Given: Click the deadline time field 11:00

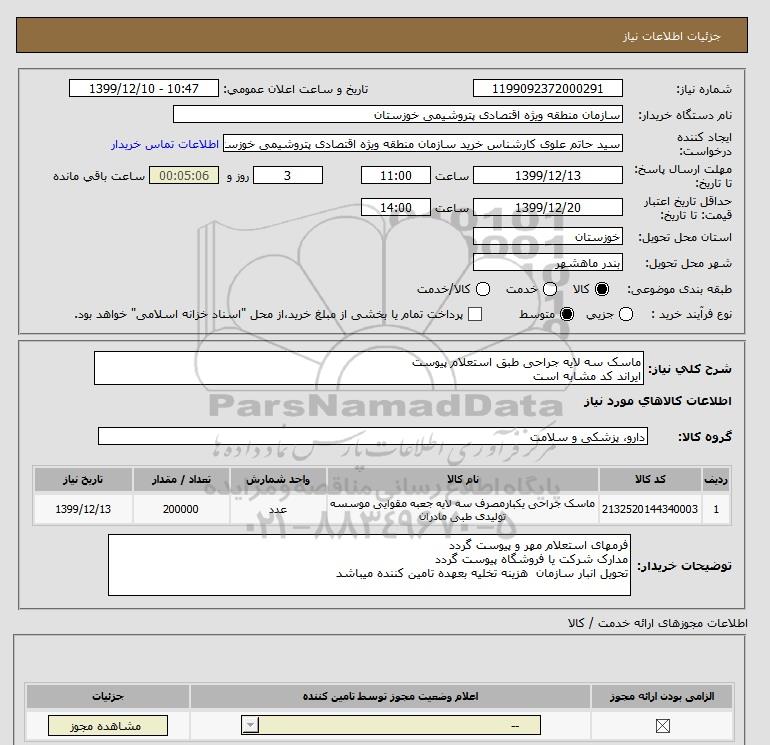Looking at the screenshot, I should pos(396,175).
